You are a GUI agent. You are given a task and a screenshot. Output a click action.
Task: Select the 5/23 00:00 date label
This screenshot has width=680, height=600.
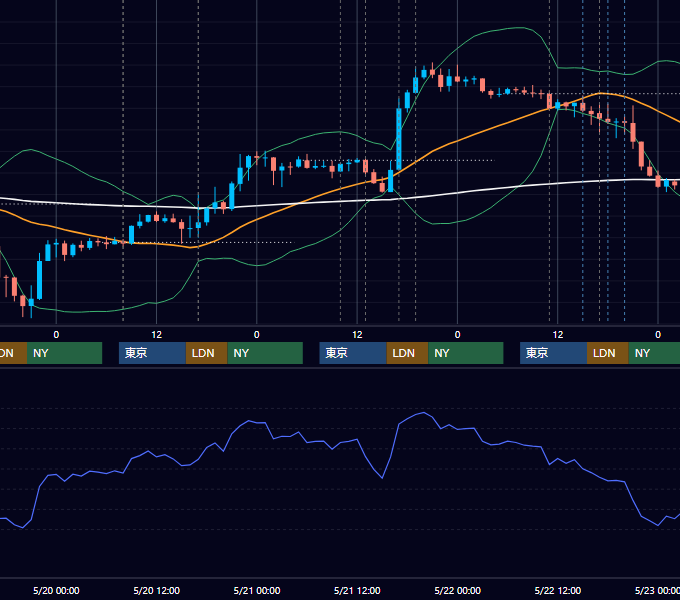click(657, 590)
